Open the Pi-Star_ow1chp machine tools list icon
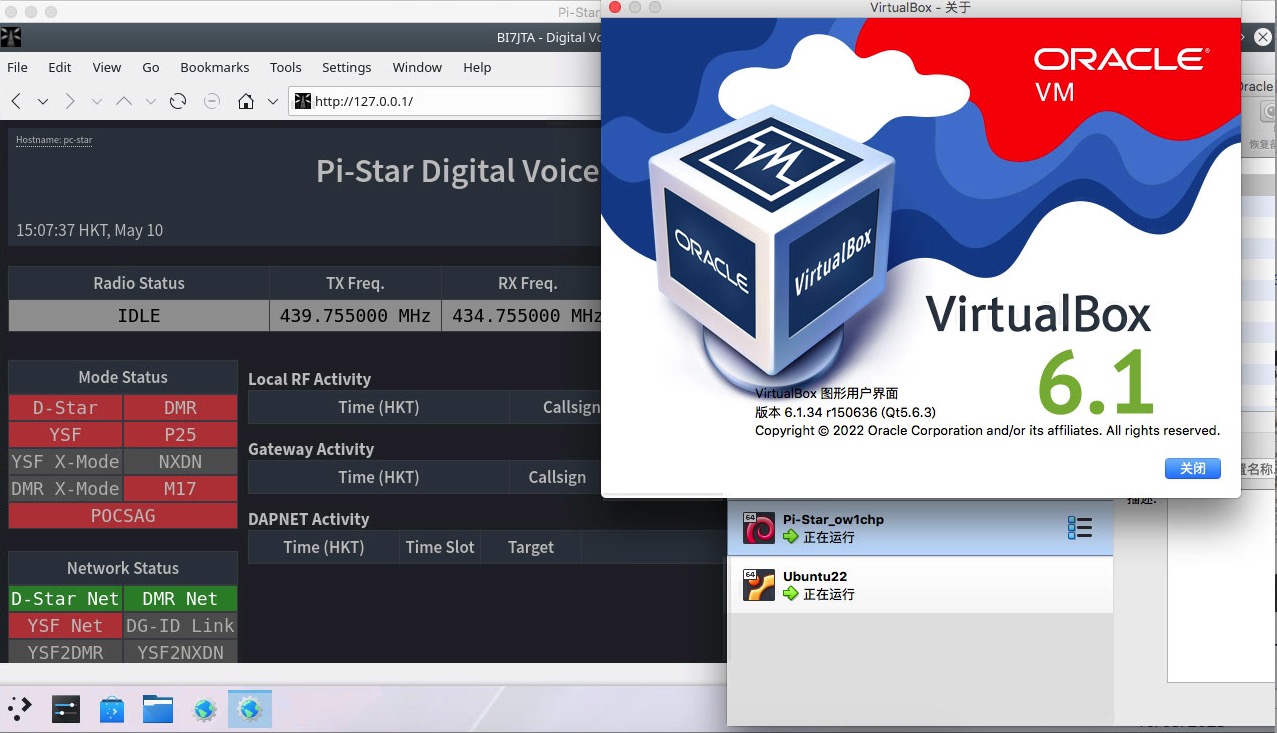Viewport: 1277px width, 733px height. click(x=1080, y=528)
